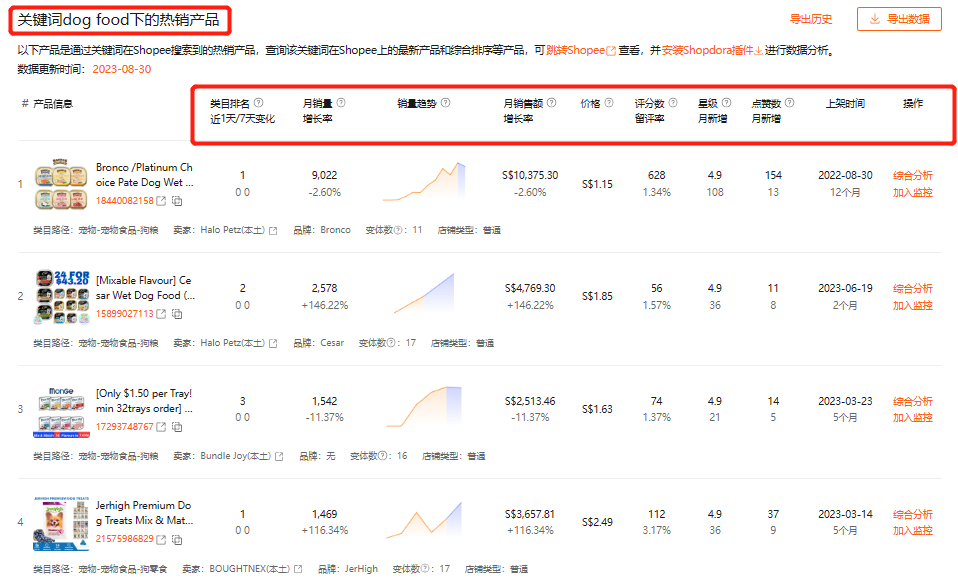Click 加入监控 for Bronco product
Screen dimensions: 958x587
(912, 192)
